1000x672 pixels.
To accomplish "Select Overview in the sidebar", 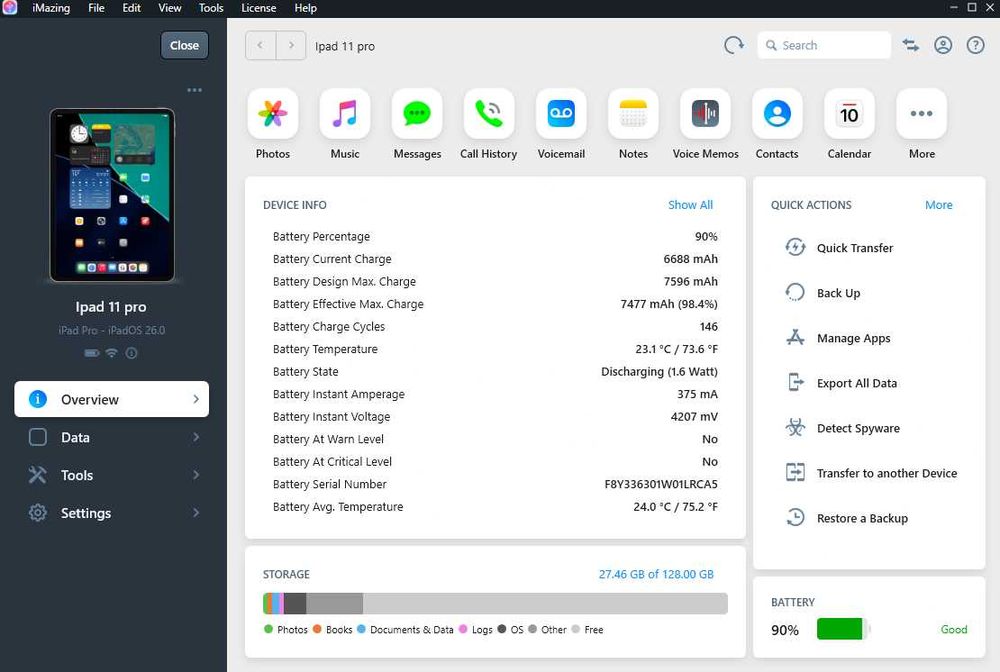I will (x=112, y=399).
